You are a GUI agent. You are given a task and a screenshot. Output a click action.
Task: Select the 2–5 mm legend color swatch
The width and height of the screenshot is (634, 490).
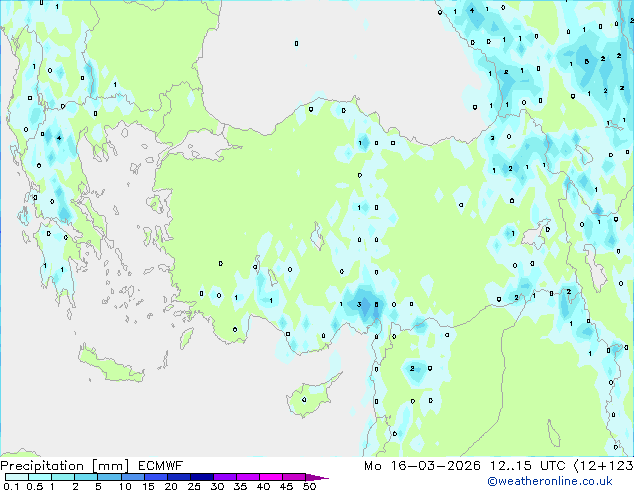86,477
